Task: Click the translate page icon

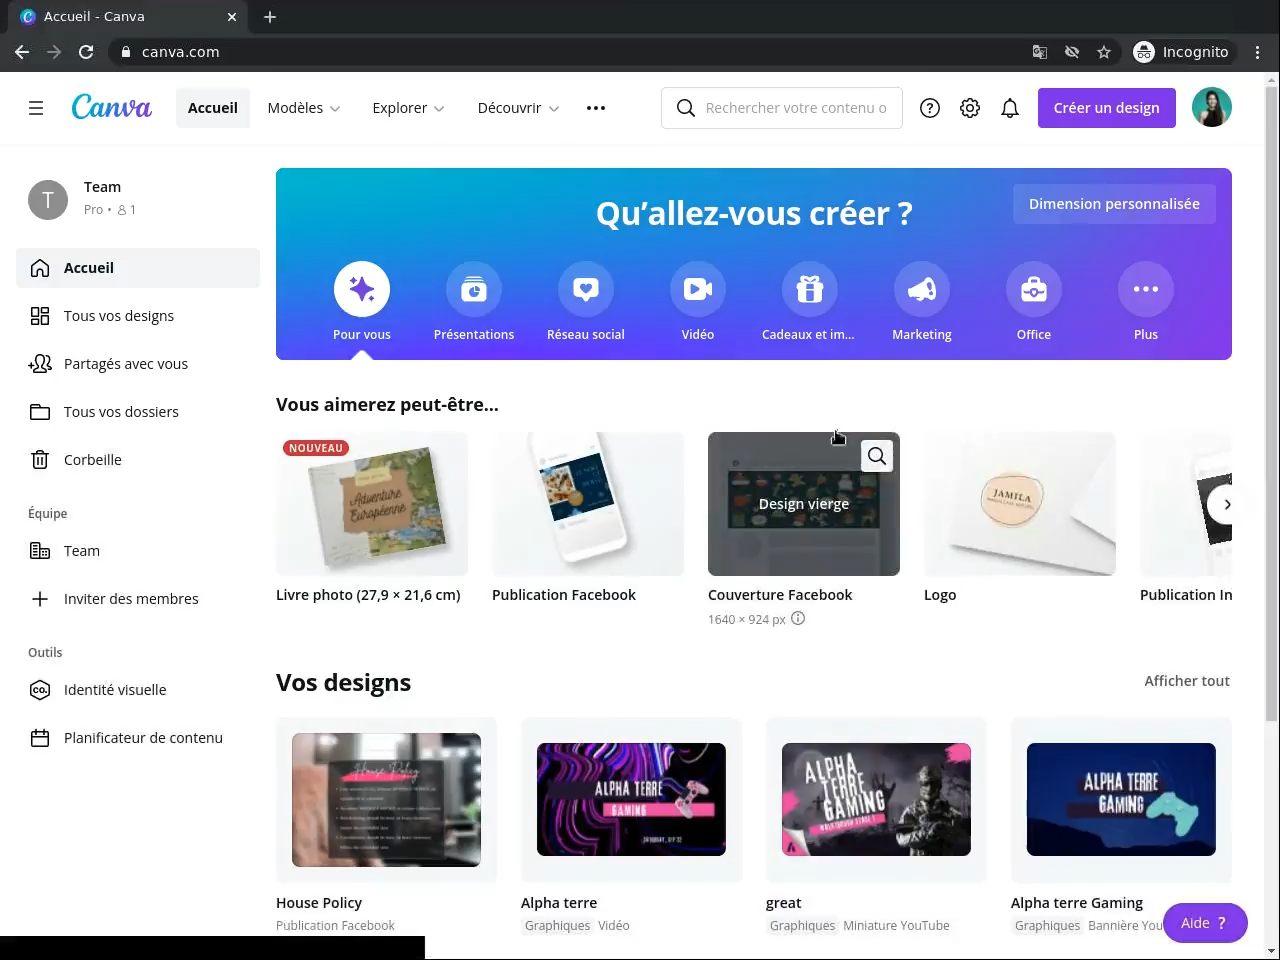Action: (1040, 52)
